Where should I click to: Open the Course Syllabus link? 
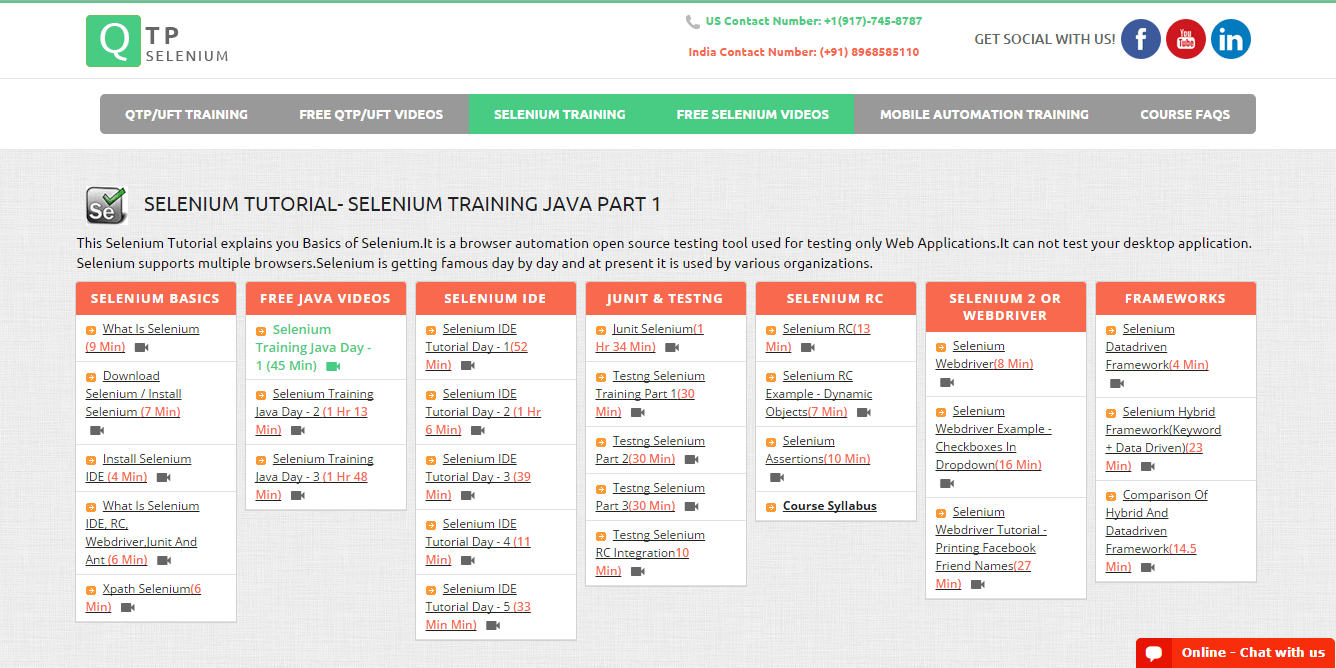[x=829, y=506]
